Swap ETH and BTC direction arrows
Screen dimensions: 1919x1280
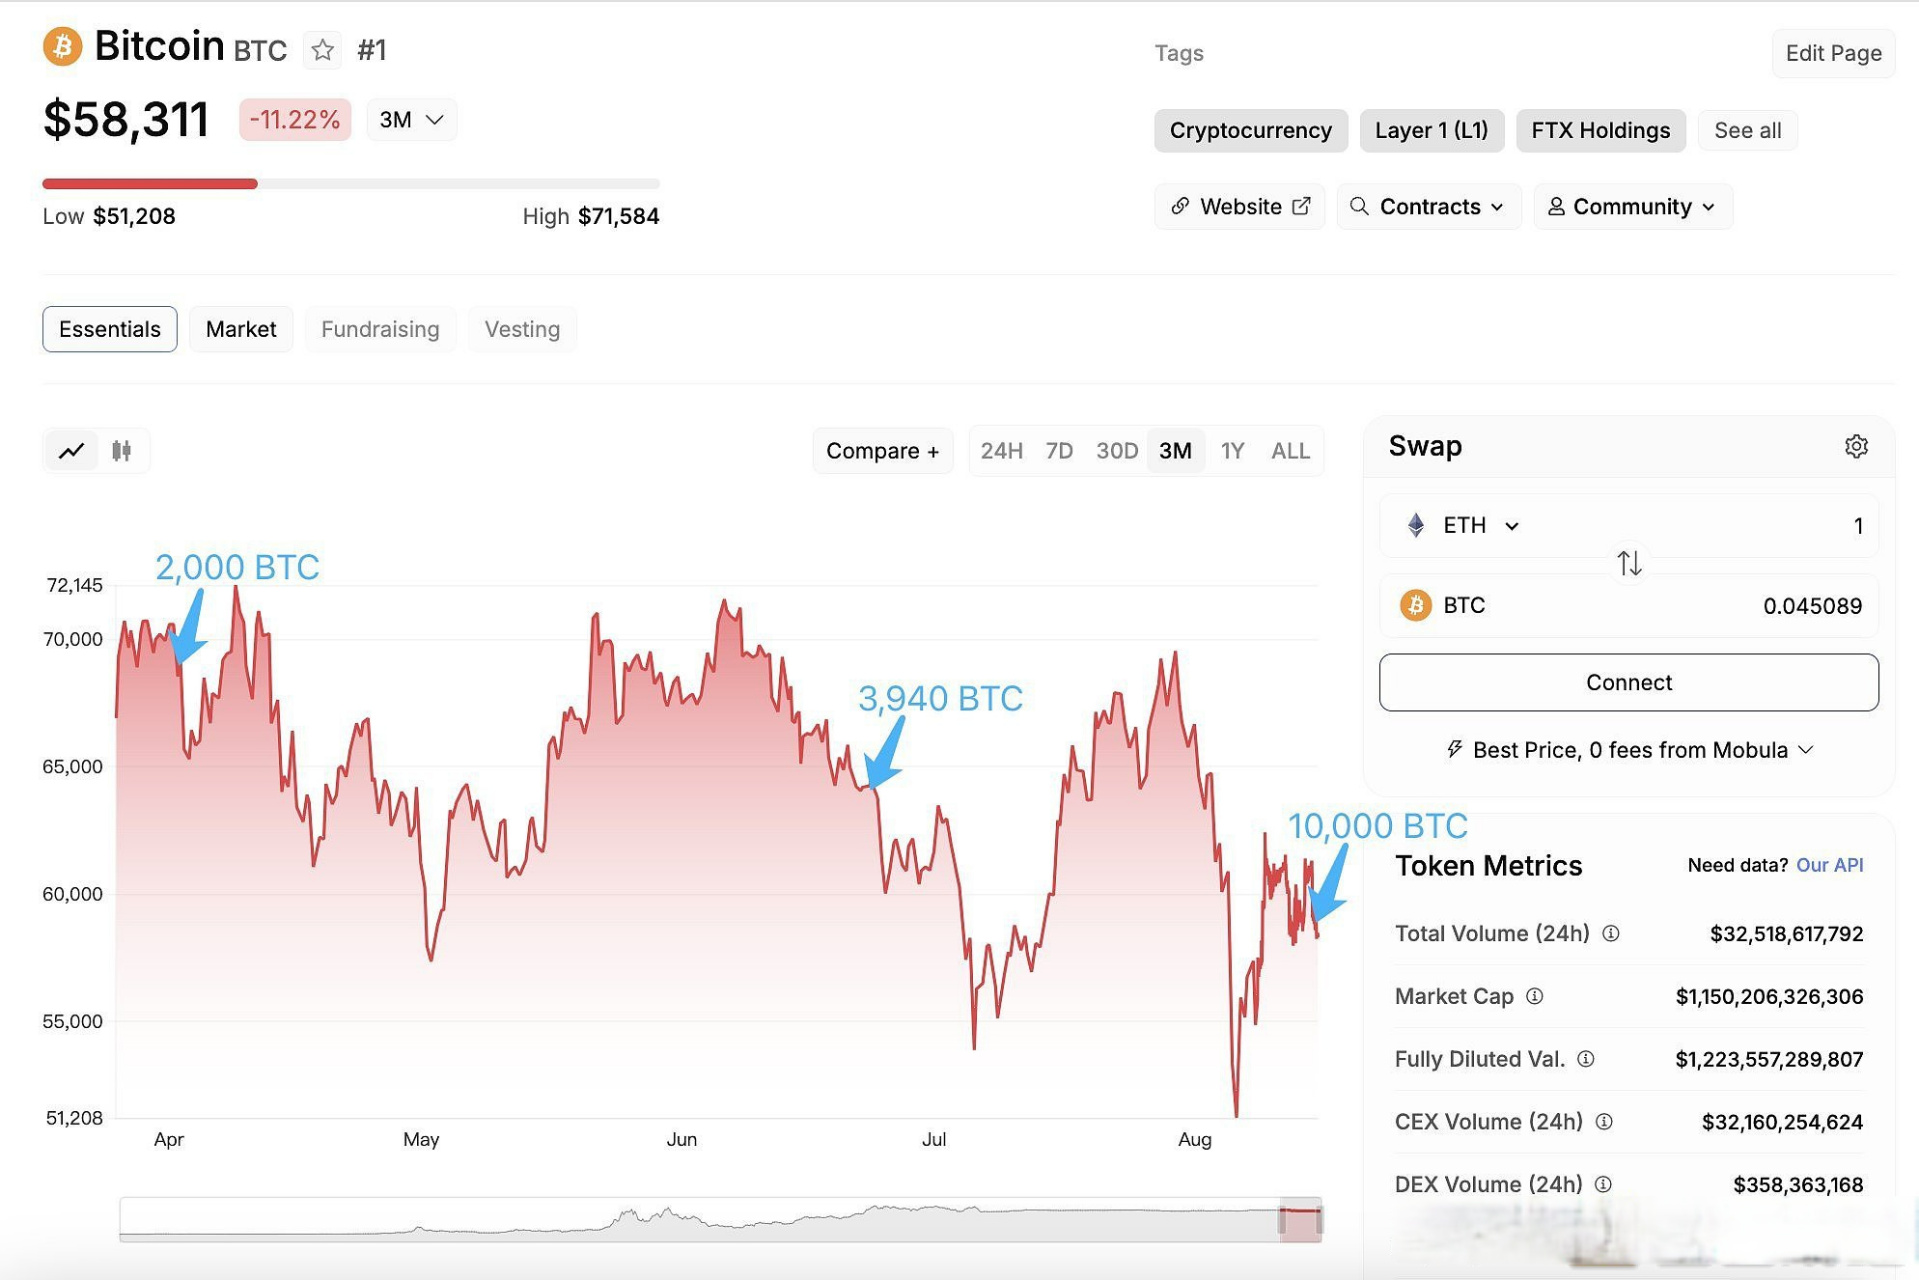tap(1629, 564)
